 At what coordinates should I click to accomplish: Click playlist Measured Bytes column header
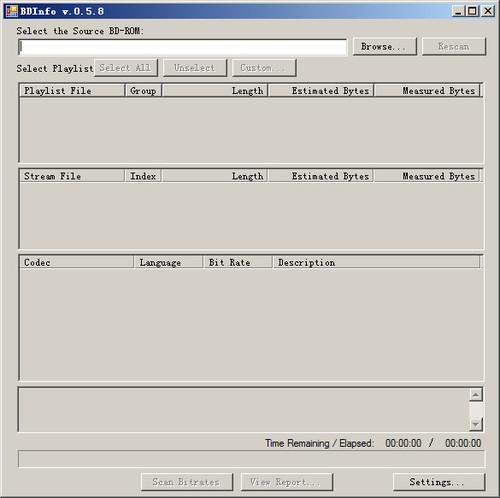point(427,90)
